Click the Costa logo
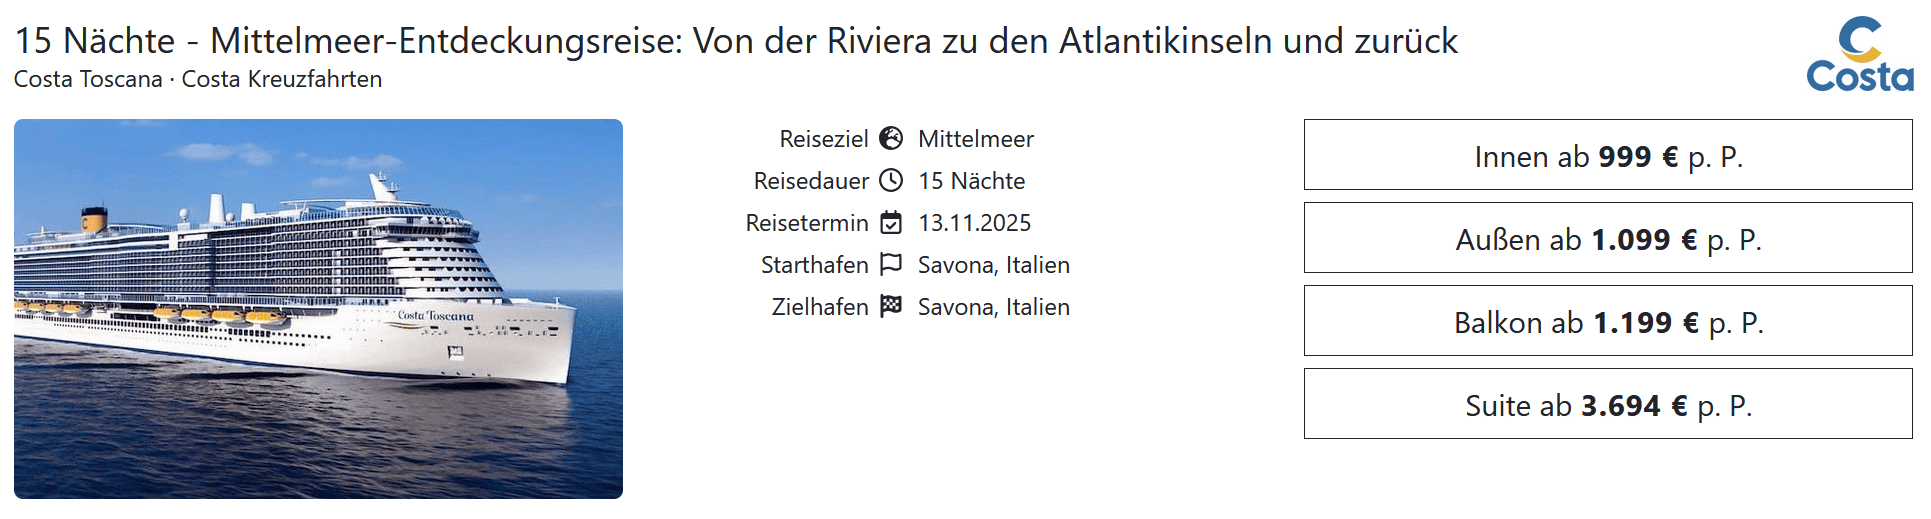Image resolution: width=1931 pixels, height=519 pixels. coord(1859,55)
